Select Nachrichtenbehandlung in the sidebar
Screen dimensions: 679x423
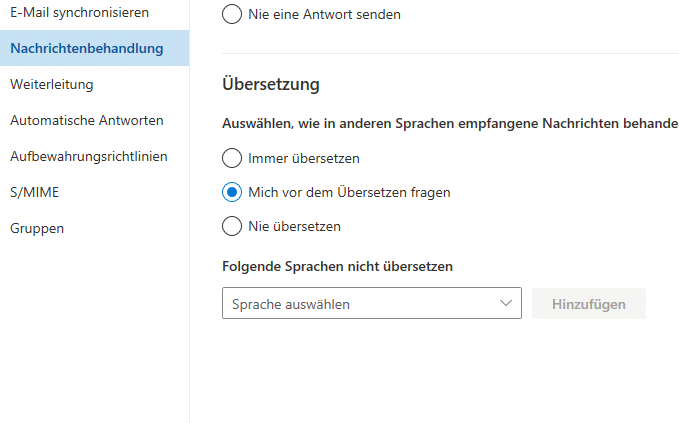[x=86, y=48]
